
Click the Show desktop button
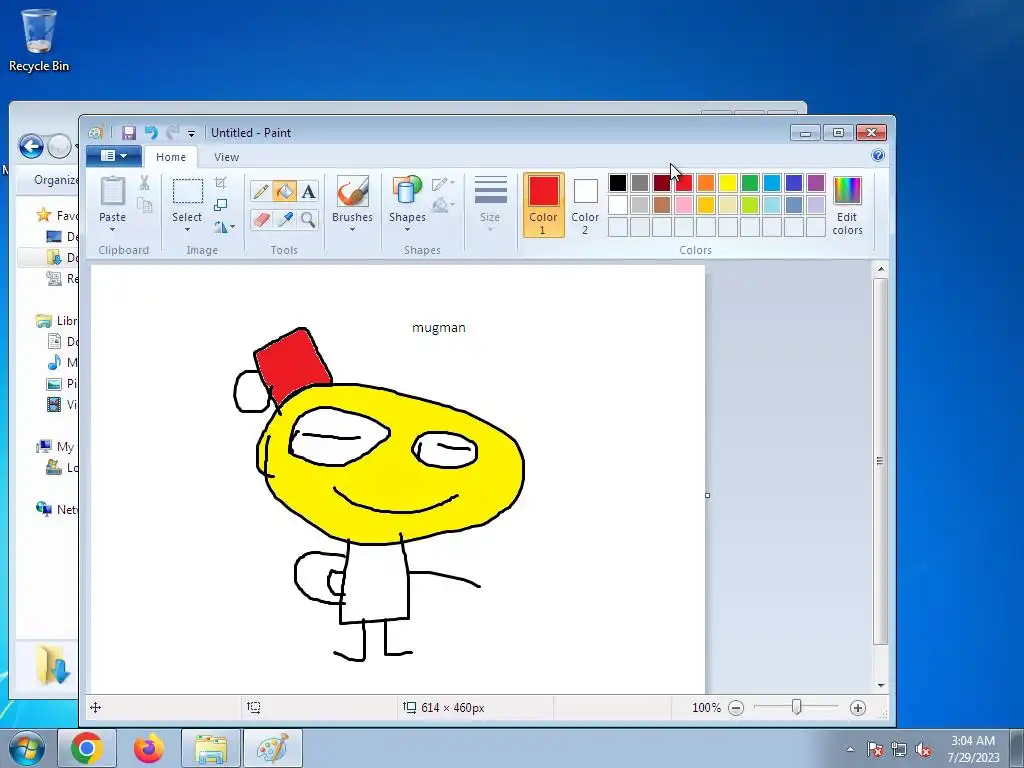(1017, 748)
